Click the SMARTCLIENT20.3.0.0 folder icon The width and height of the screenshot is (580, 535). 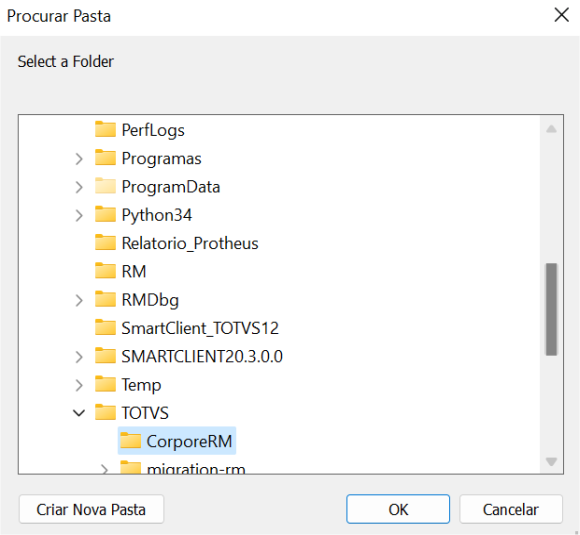tap(105, 356)
